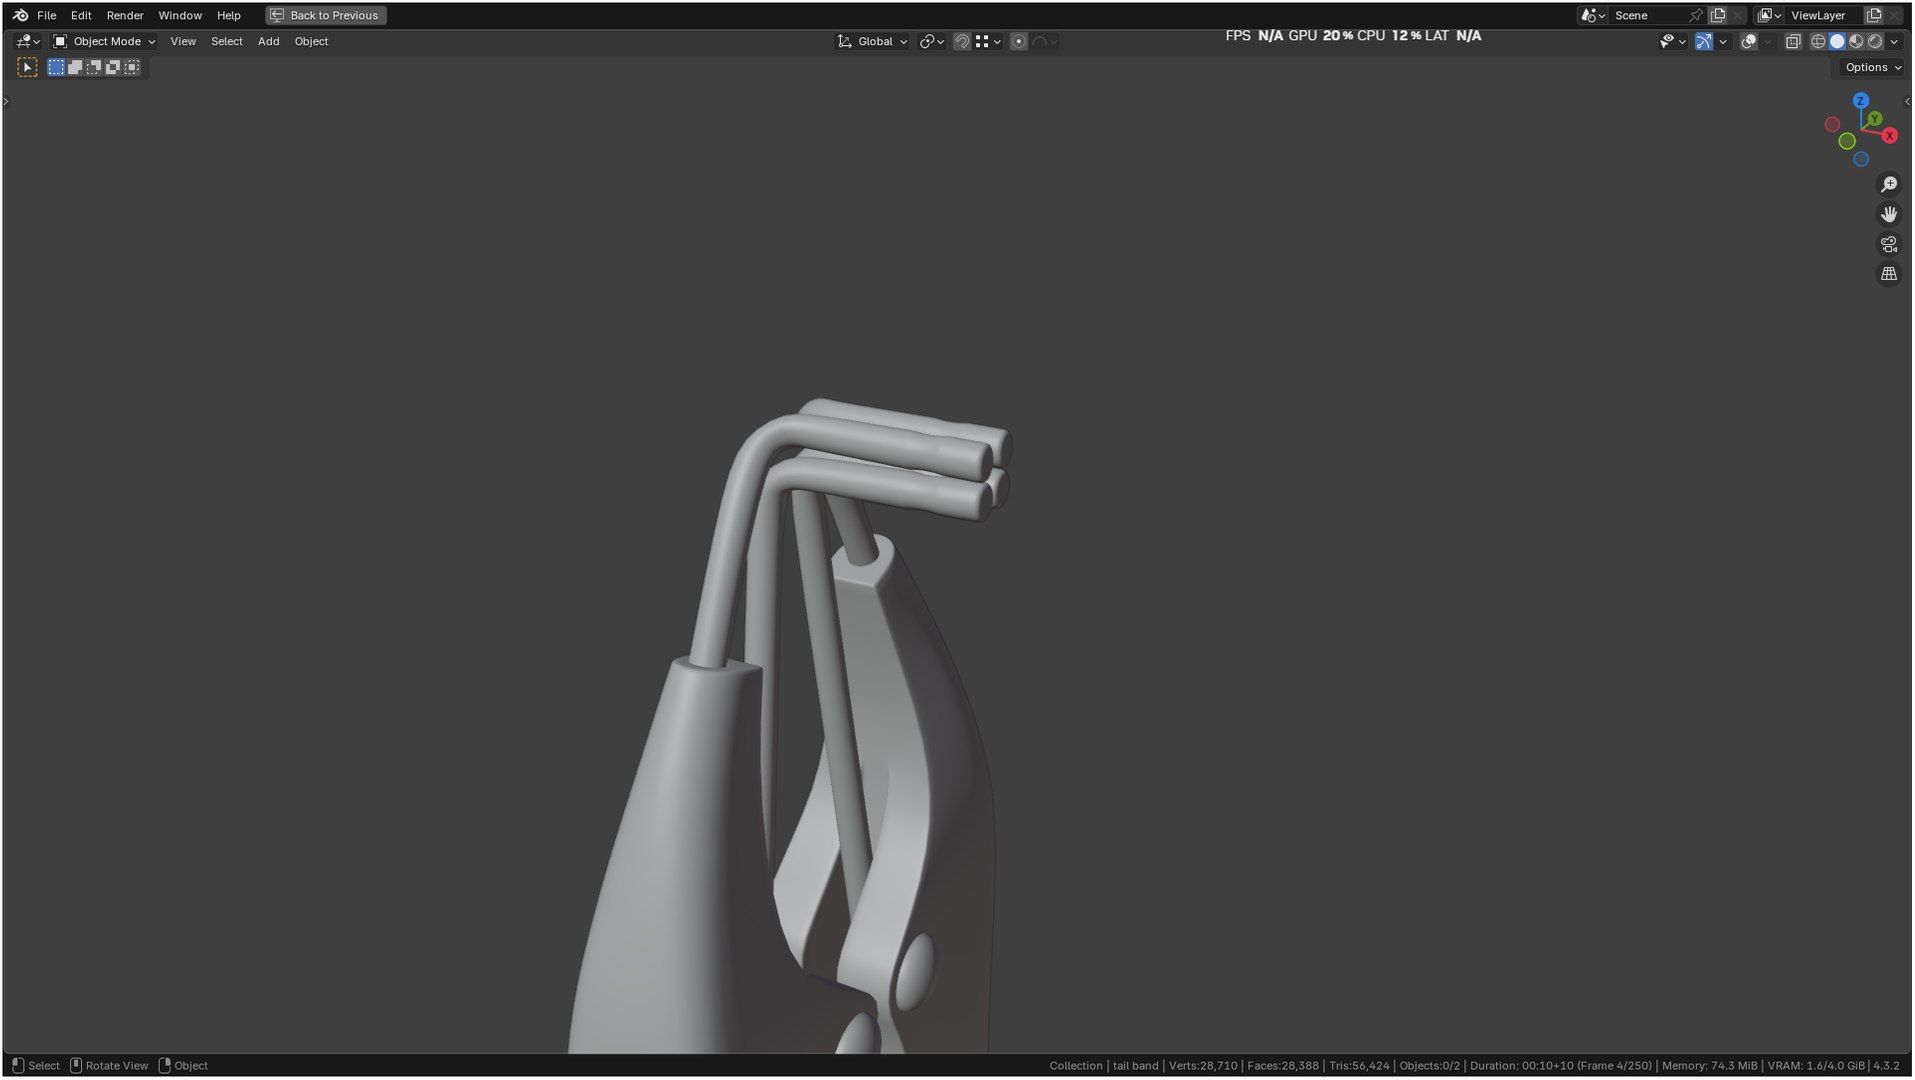Open snapping options dropdown
The image size is (1915, 1080).
pos(988,42)
